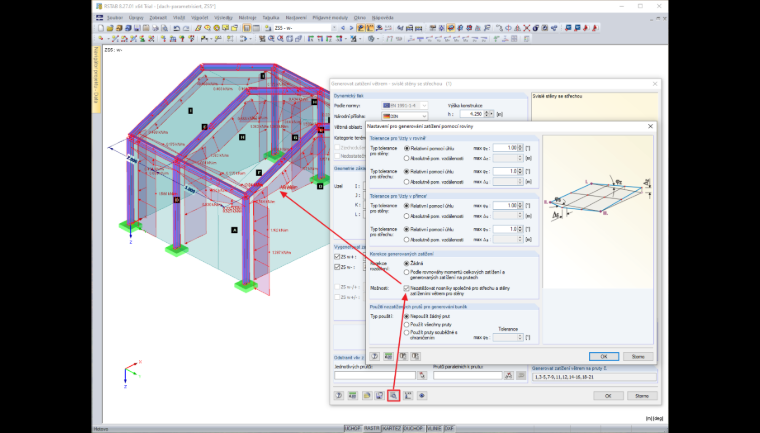Go to next load case arrow

351,28
